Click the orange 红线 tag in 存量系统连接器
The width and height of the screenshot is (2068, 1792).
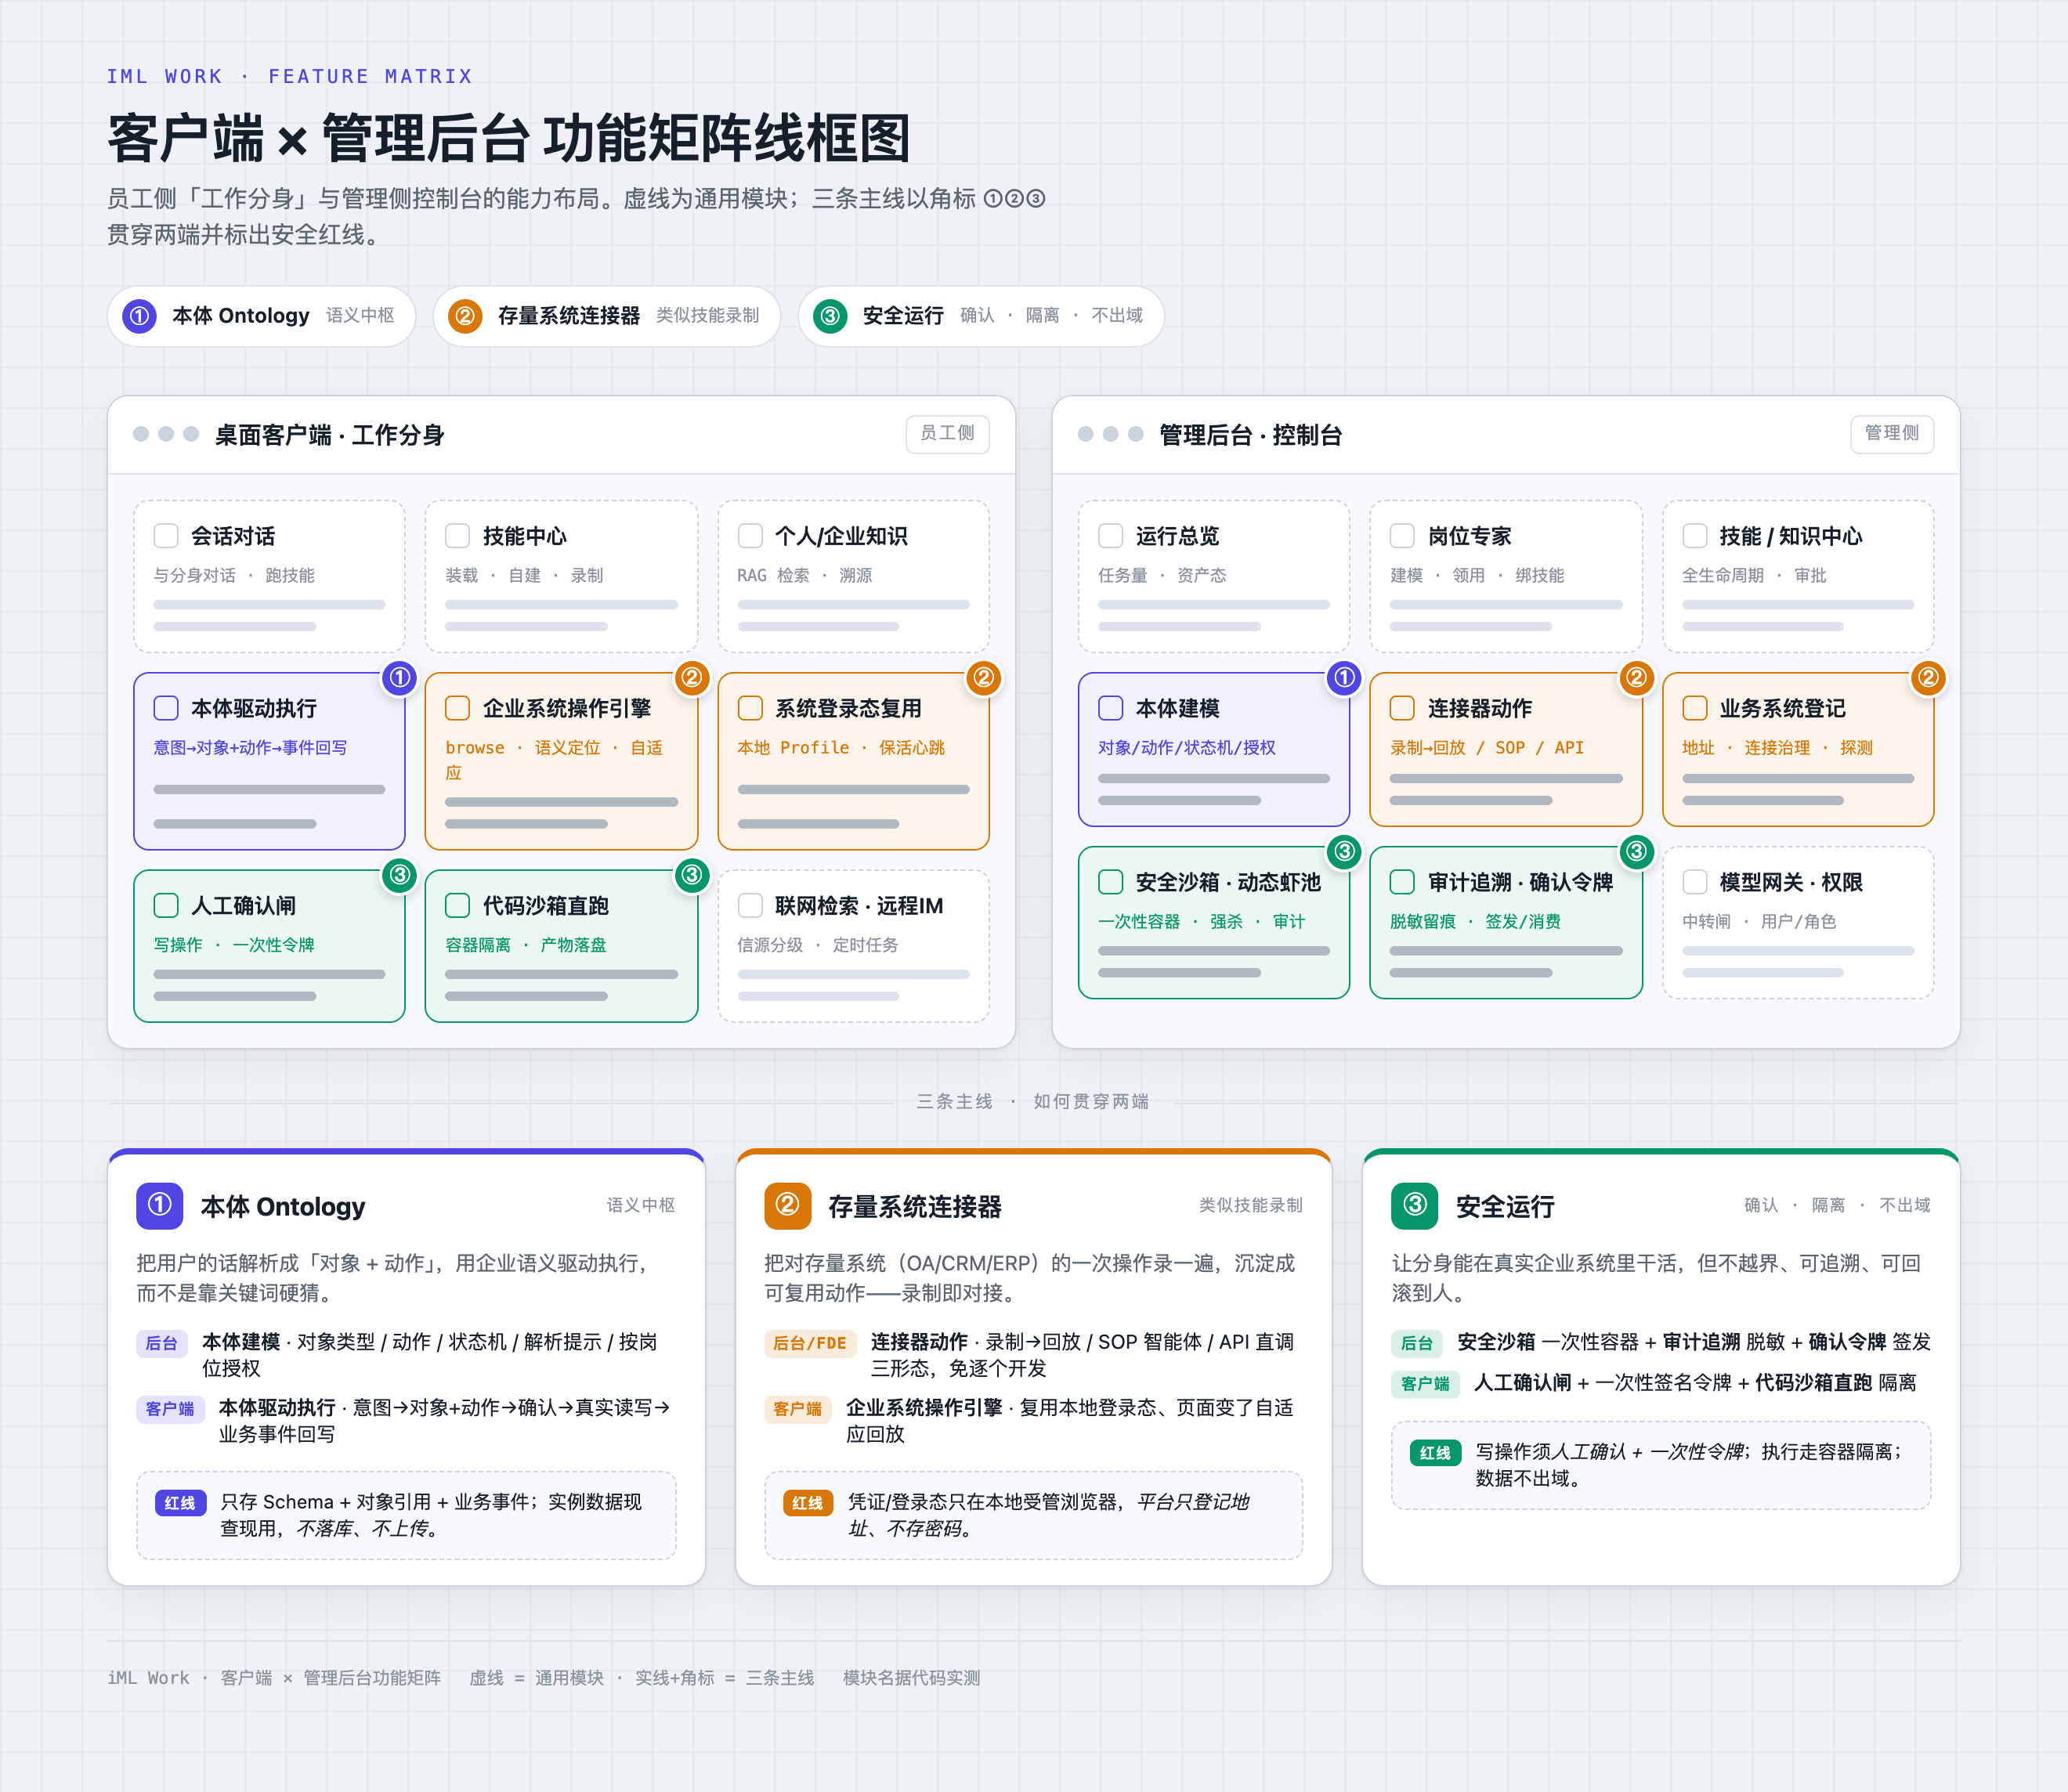808,1503
